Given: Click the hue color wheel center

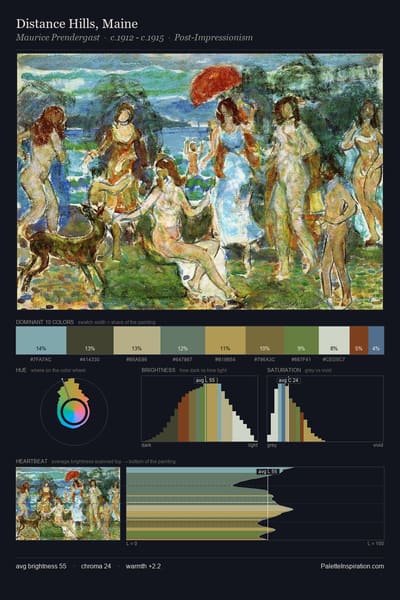Looking at the screenshot, I should (74, 412).
